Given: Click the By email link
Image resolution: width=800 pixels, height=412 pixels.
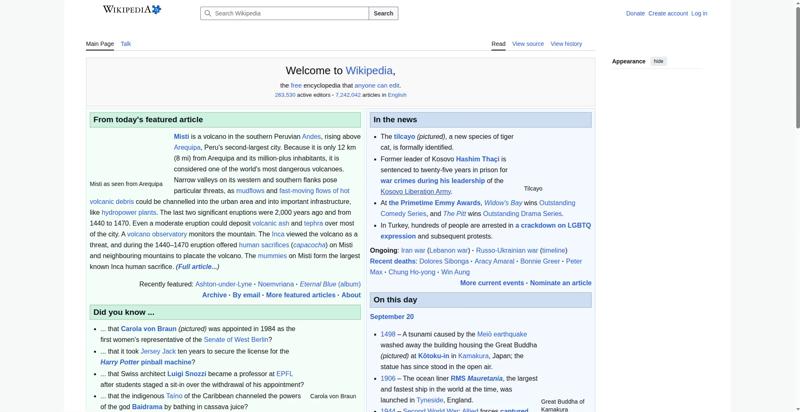Looking at the screenshot, I should click(246, 295).
